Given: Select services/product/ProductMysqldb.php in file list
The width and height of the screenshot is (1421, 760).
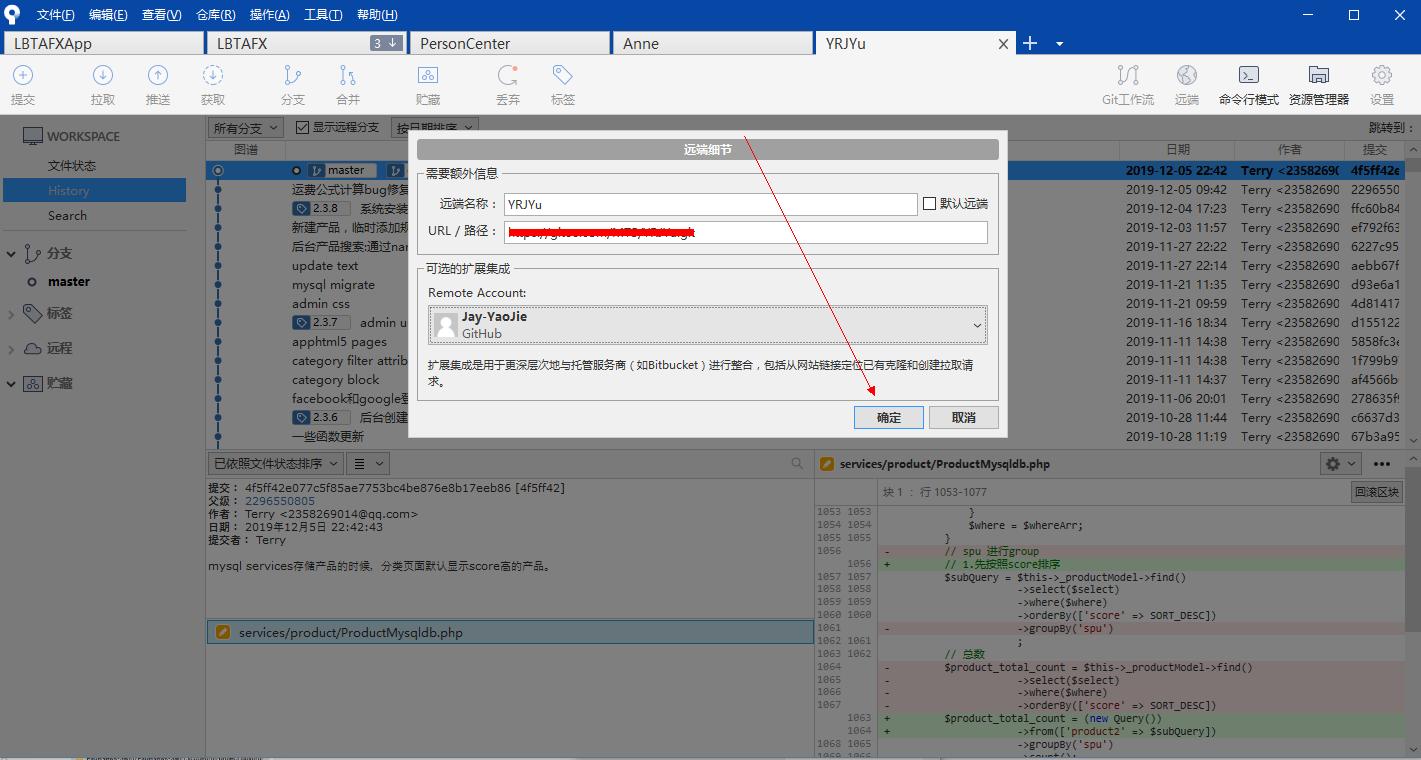Looking at the screenshot, I should 510,632.
